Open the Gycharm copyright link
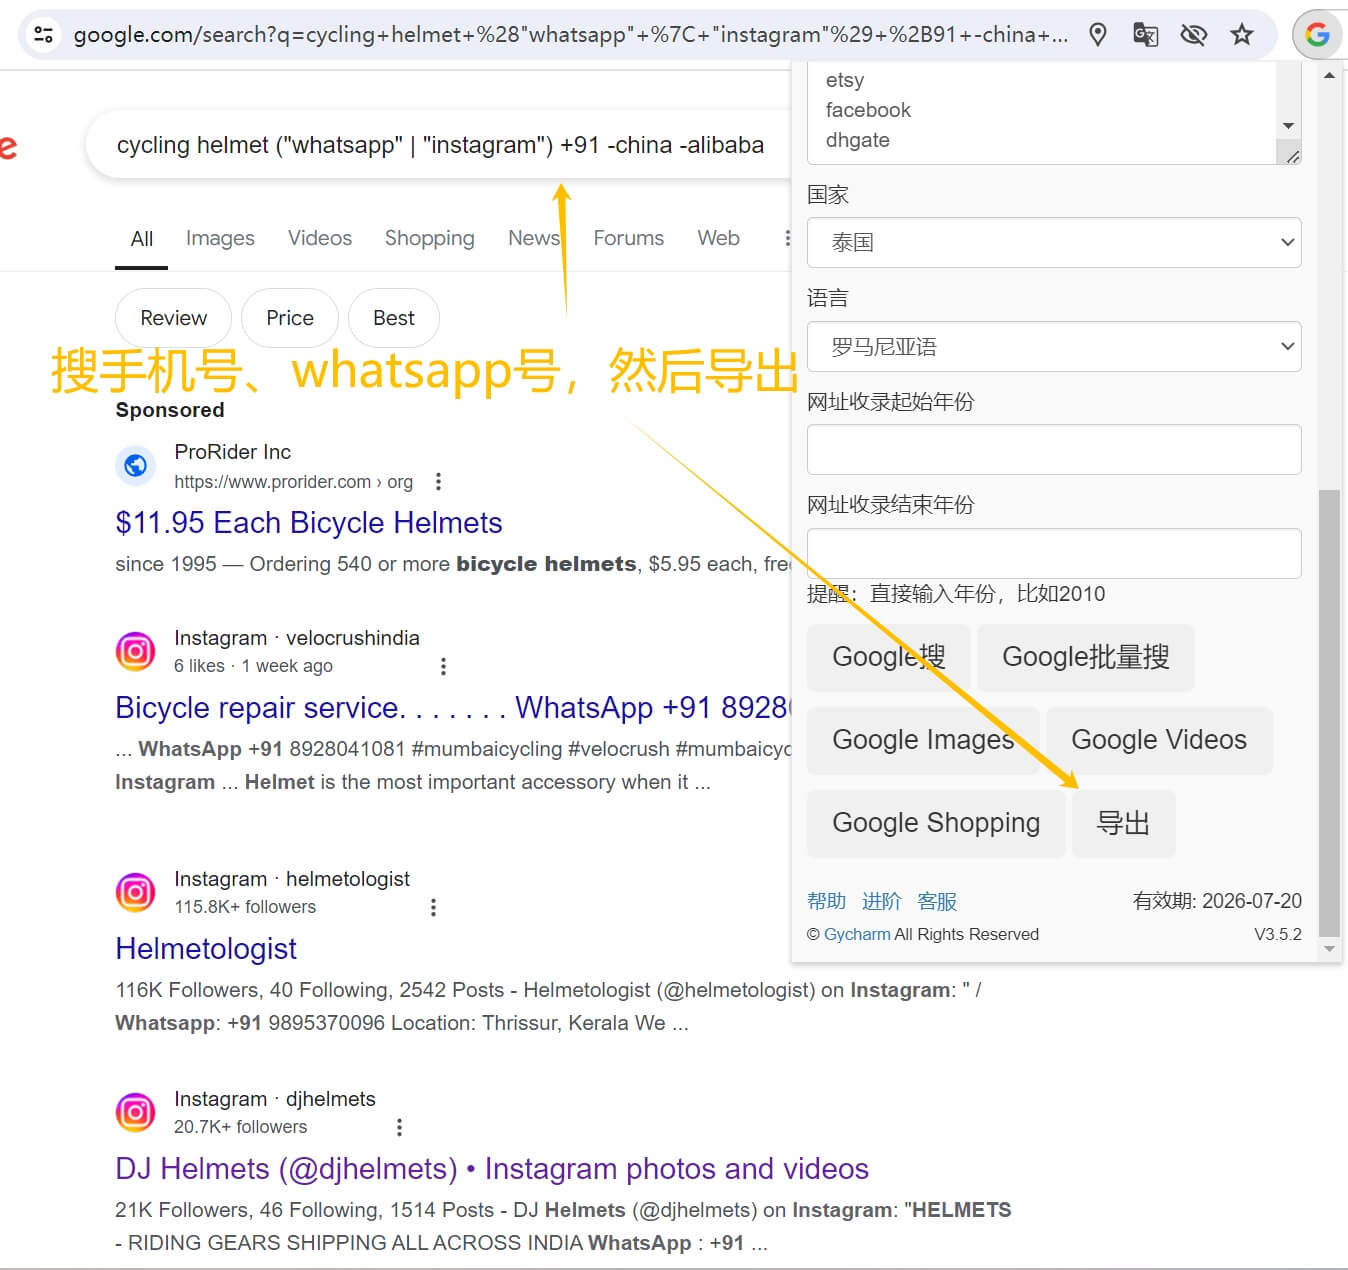The width and height of the screenshot is (1348, 1270). pyautogui.click(x=857, y=934)
